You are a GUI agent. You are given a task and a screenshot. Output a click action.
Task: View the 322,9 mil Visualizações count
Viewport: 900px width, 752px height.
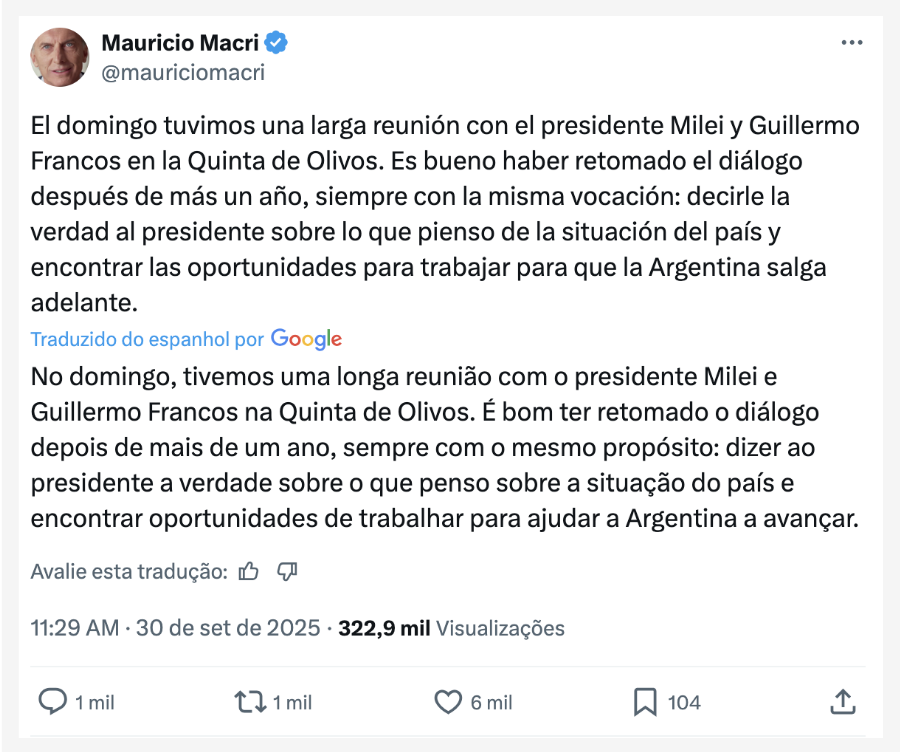coord(451,629)
